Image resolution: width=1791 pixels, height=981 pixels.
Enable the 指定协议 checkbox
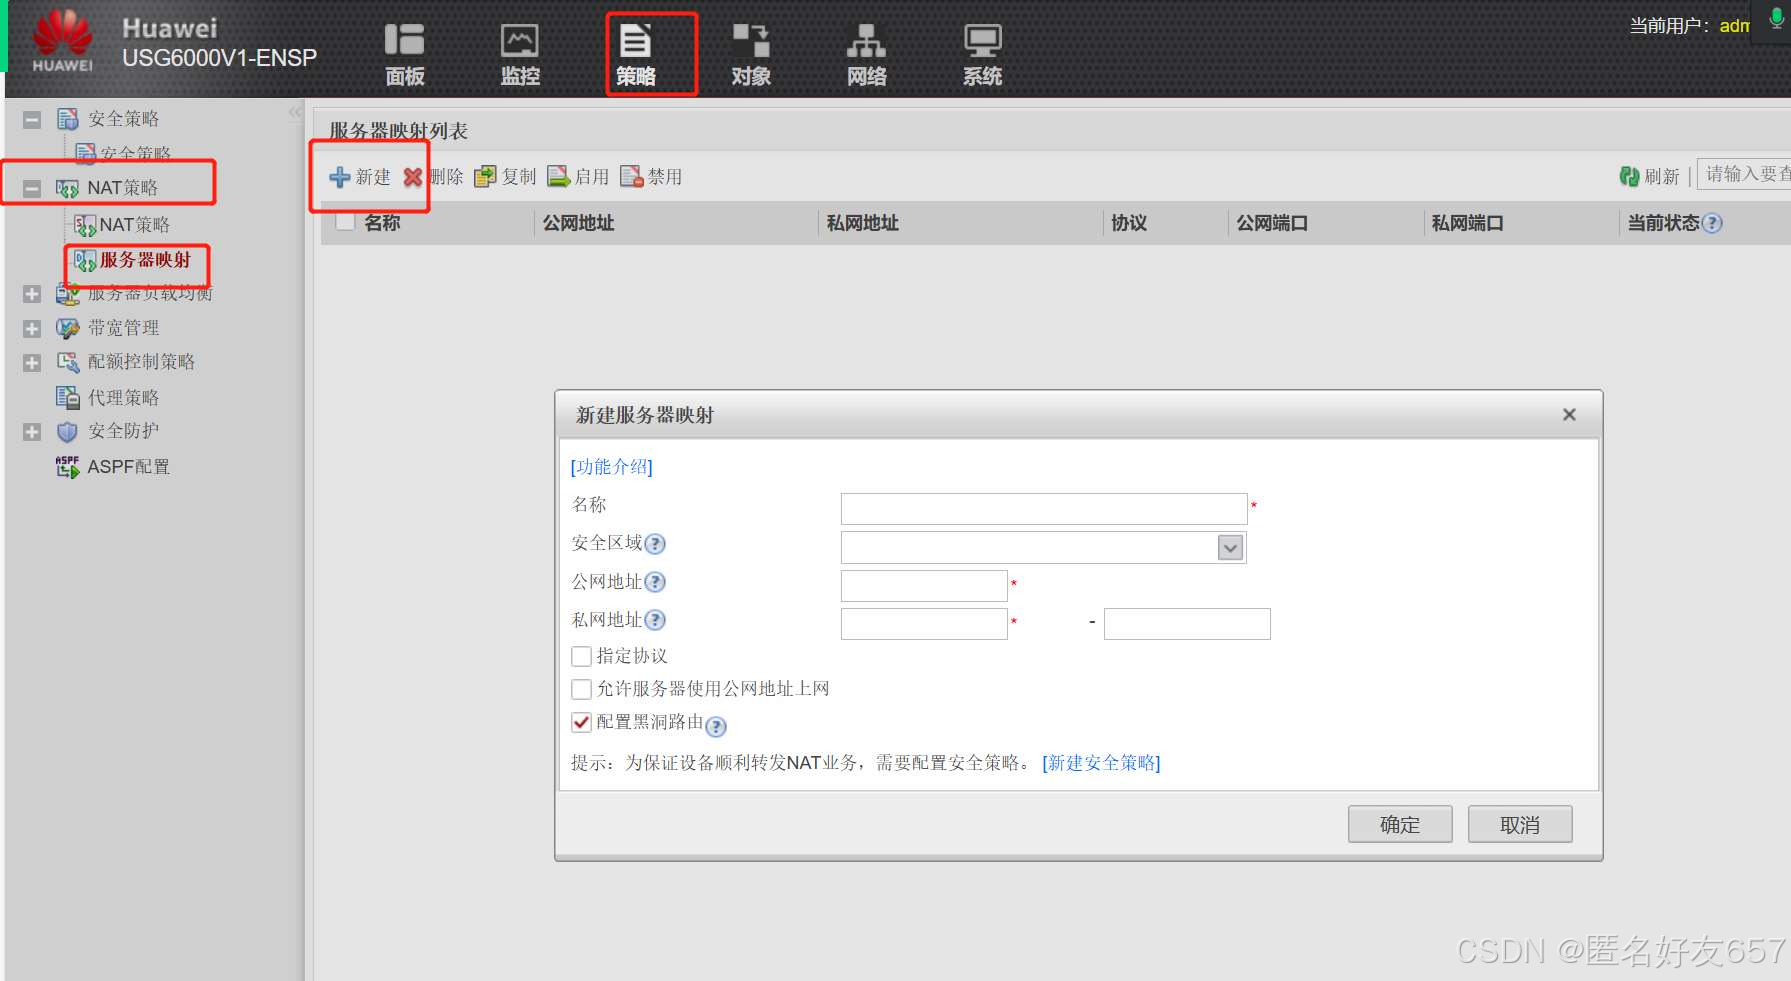pyautogui.click(x=581, y=656)
